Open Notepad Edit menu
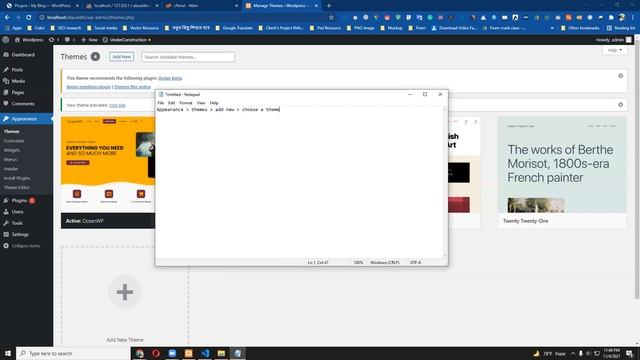This screenshot has height=360, width=640. point(171,103)
